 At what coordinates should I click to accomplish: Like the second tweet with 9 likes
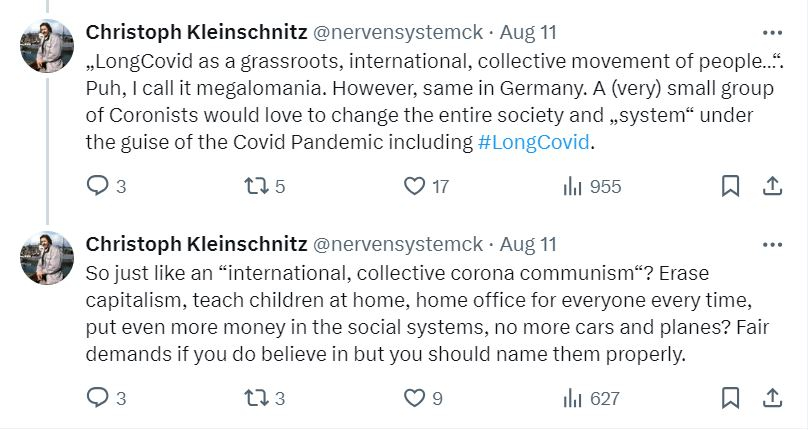point(414,398)
